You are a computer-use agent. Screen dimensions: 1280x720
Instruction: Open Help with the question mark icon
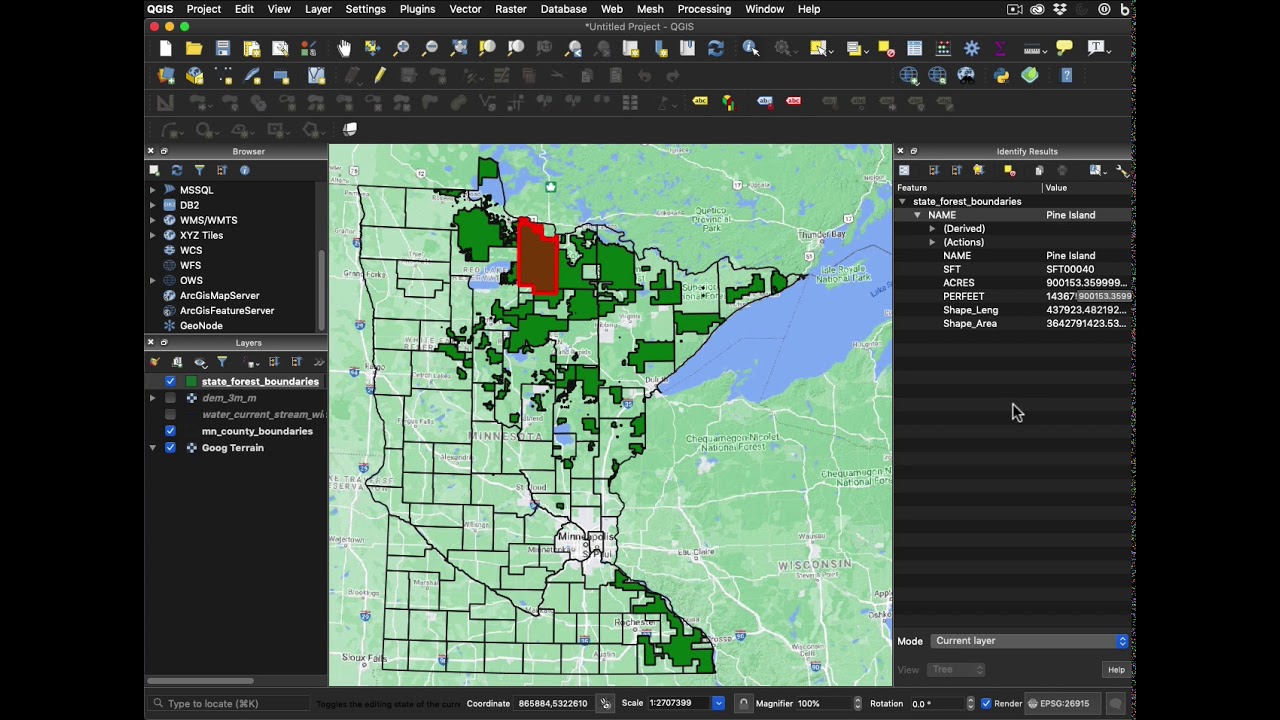[x=1066, y=75]
